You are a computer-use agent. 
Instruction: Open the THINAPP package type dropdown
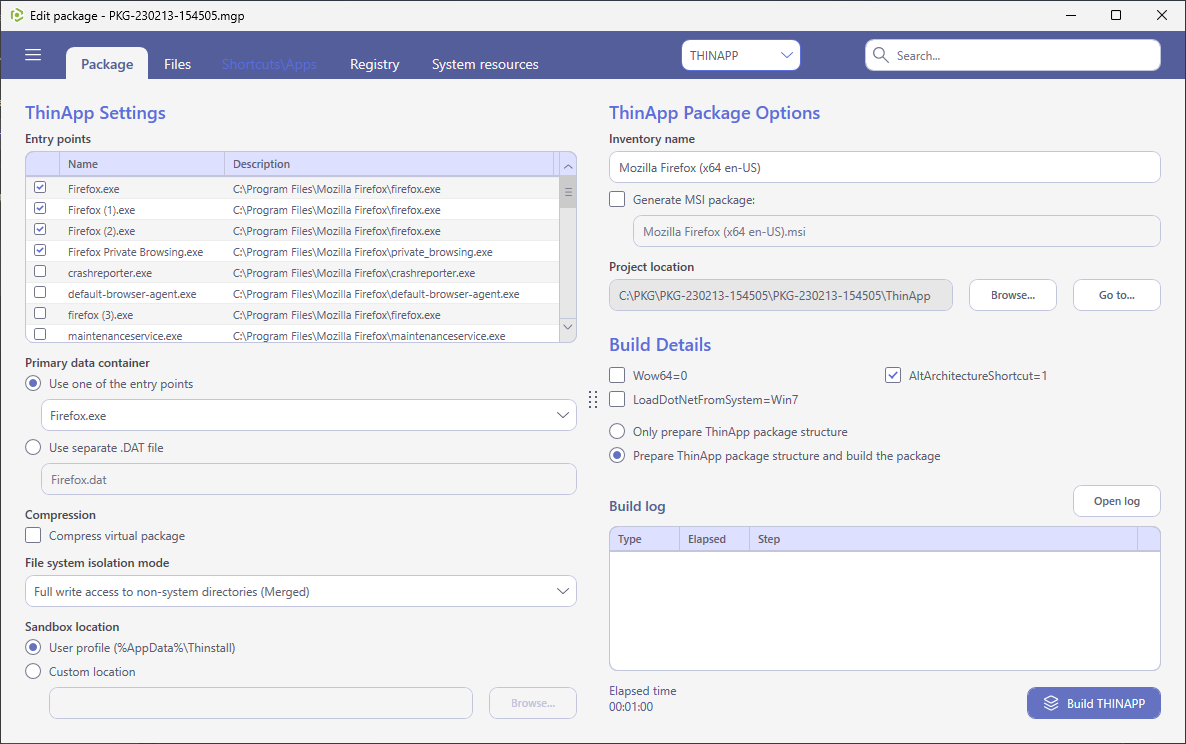pyautogui.click(x=740, y=55)
